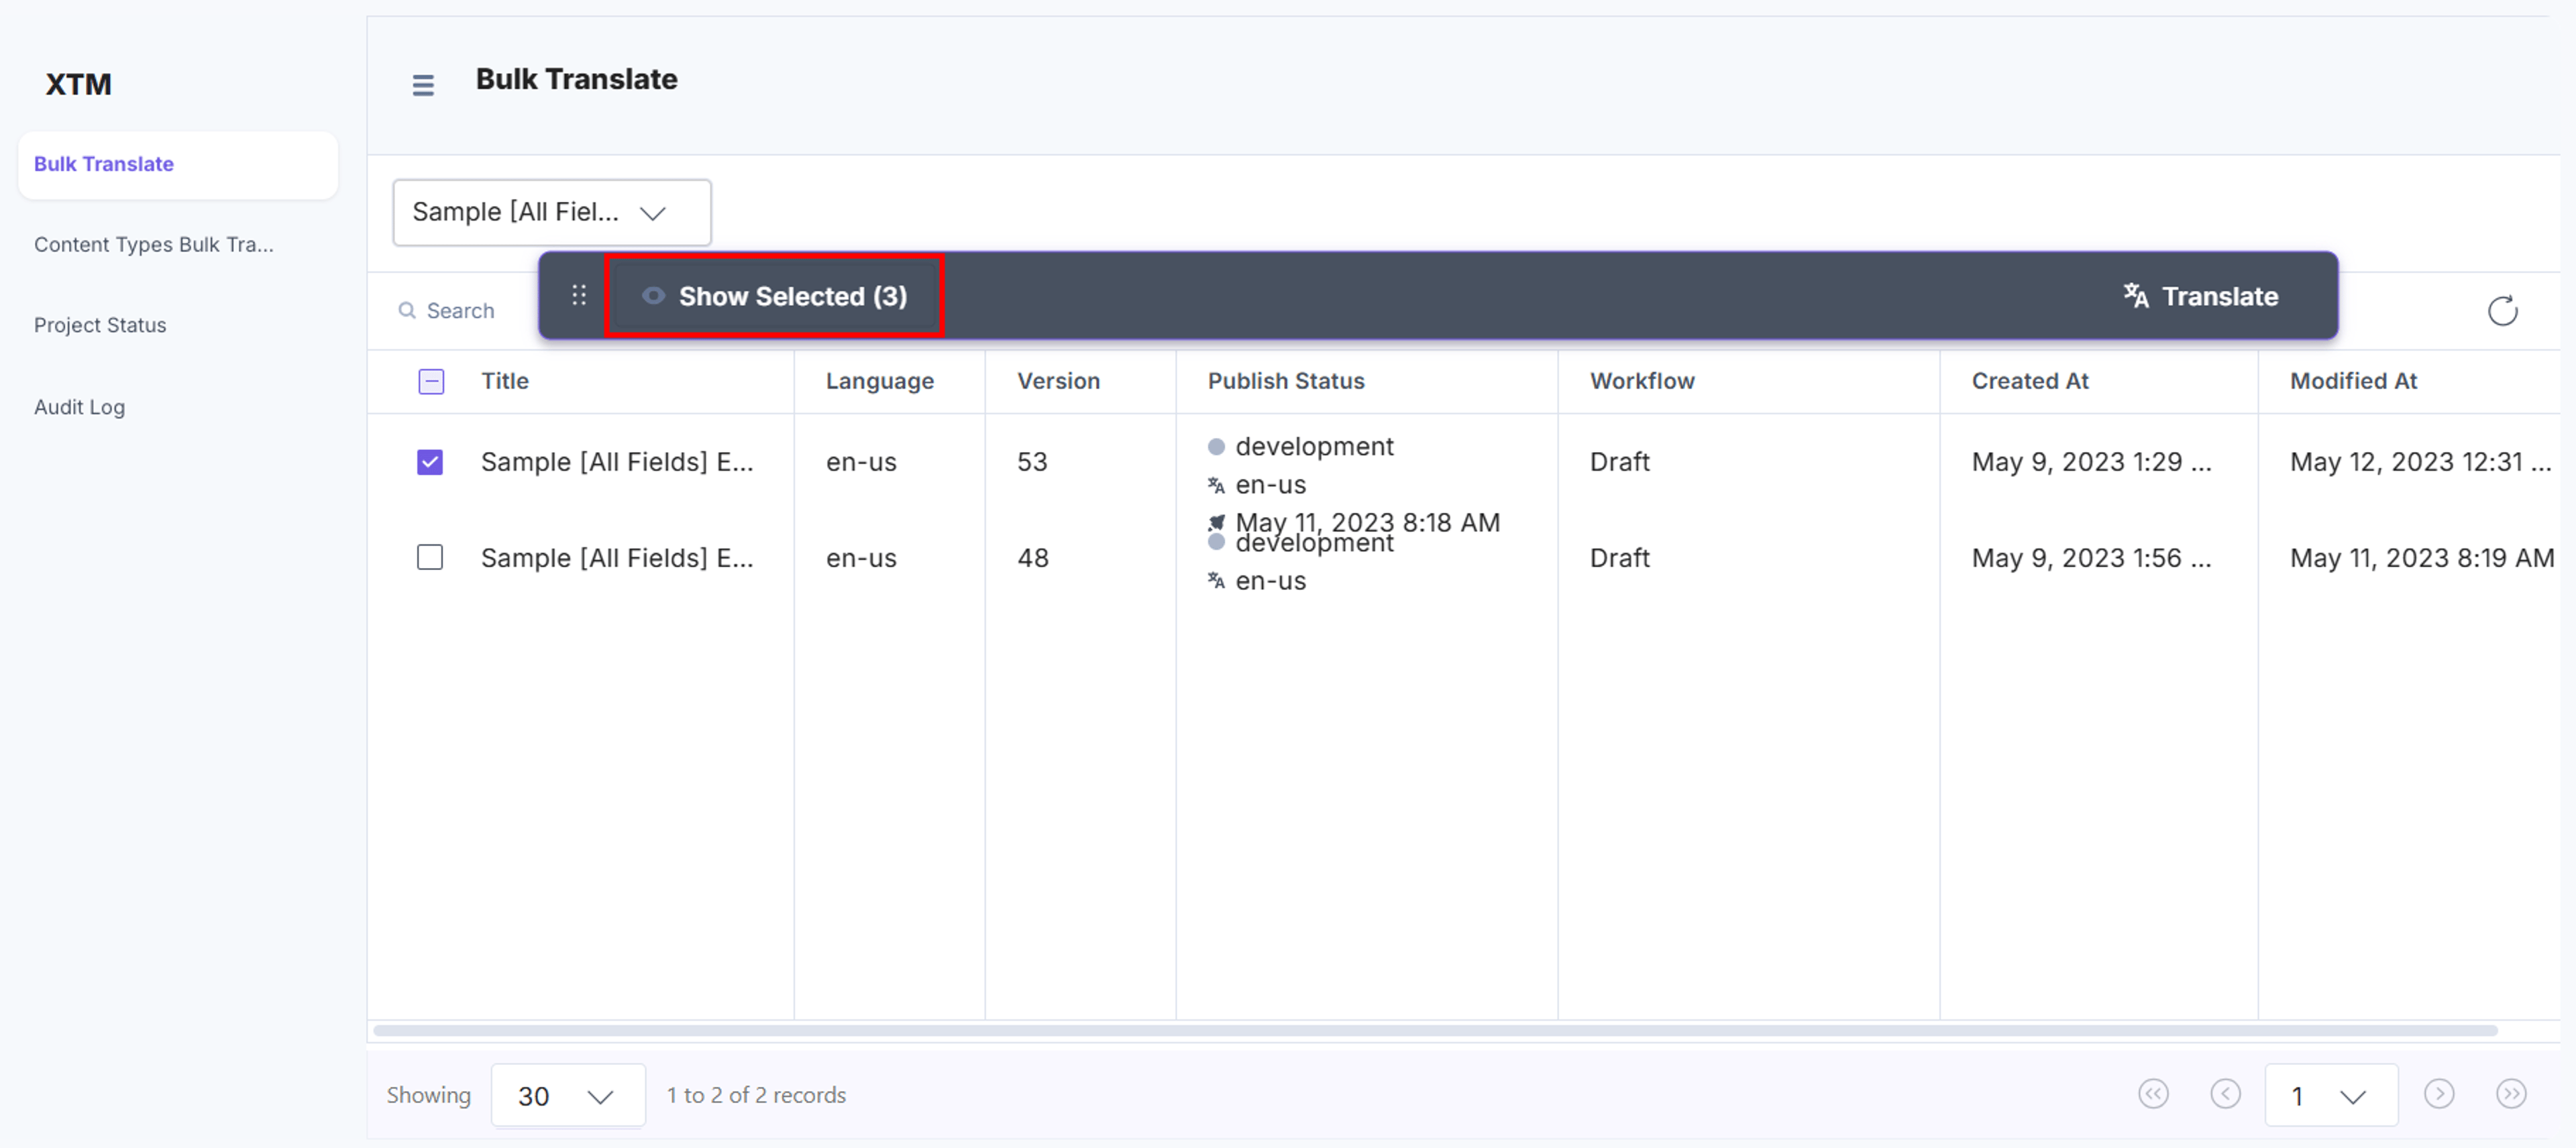This screenshot has height=1148, width=2576.
Task: Open the hamburger menu icon
Action: click(x=423, y=85)
